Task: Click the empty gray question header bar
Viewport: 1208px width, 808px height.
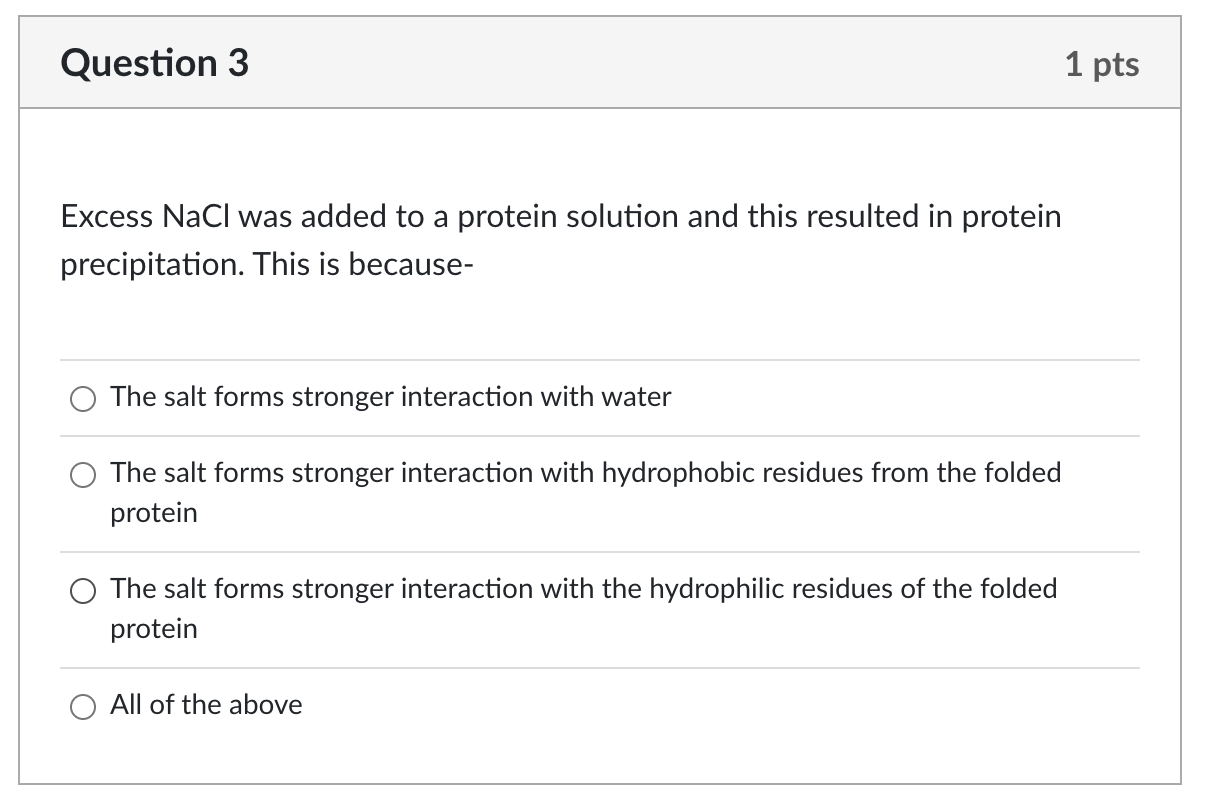Action: 650,64
